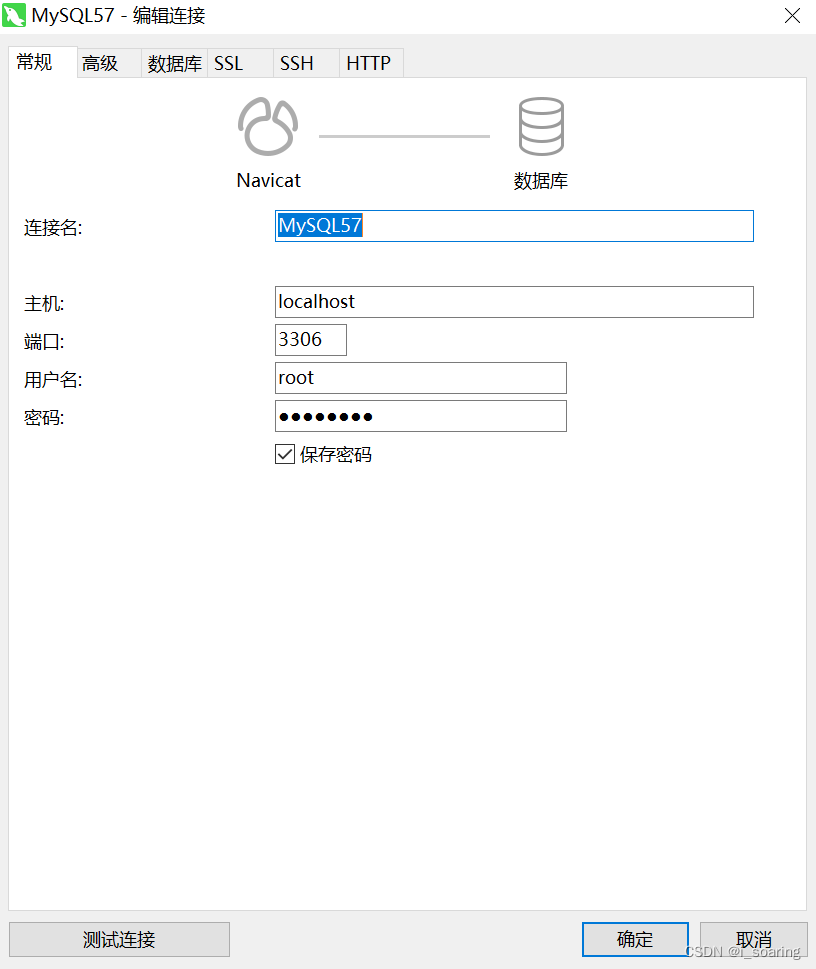Click the Navicat app icon in title bar

coord(14,15)
